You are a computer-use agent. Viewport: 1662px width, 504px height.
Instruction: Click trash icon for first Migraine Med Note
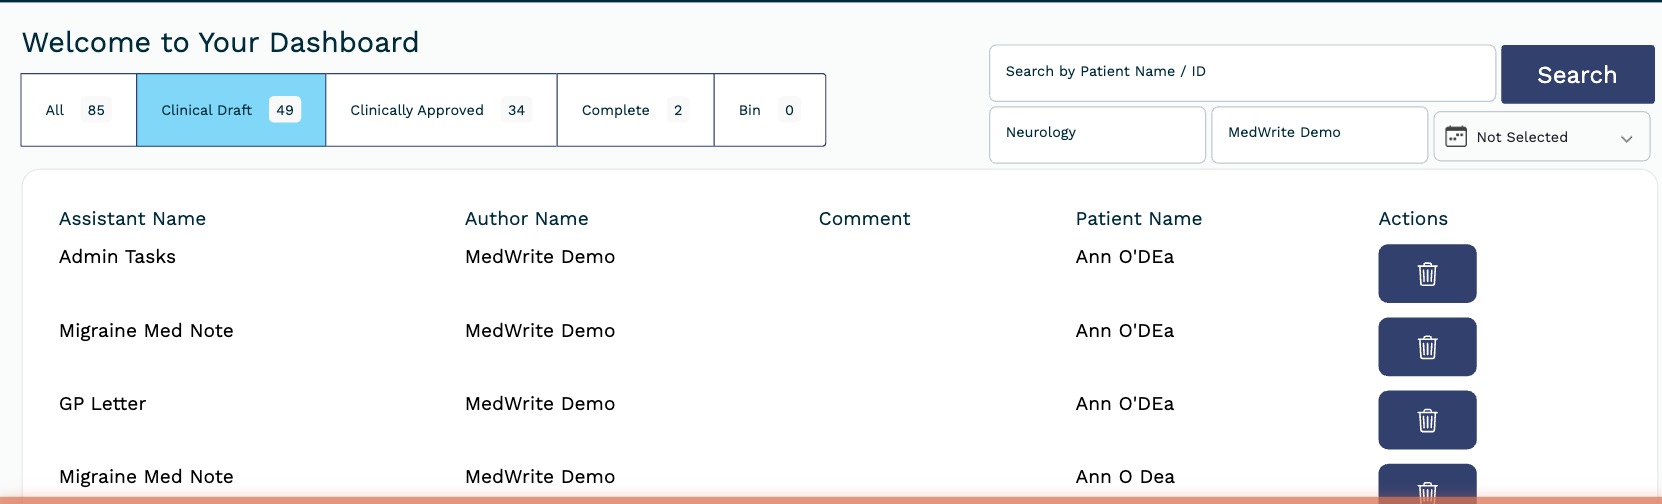1427,347
